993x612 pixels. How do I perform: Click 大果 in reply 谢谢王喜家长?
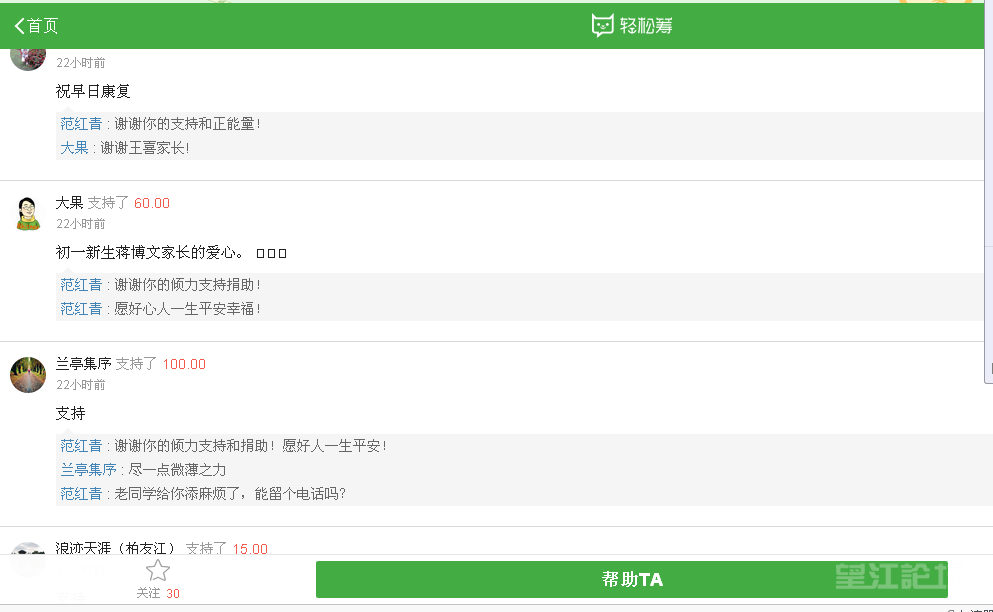[74, 148]
